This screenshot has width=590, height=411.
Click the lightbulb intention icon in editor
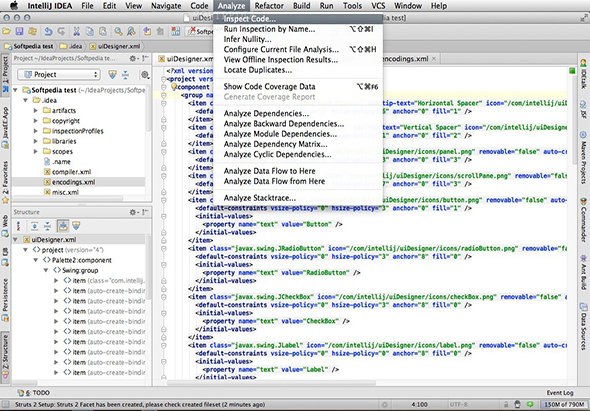(174, 87)
